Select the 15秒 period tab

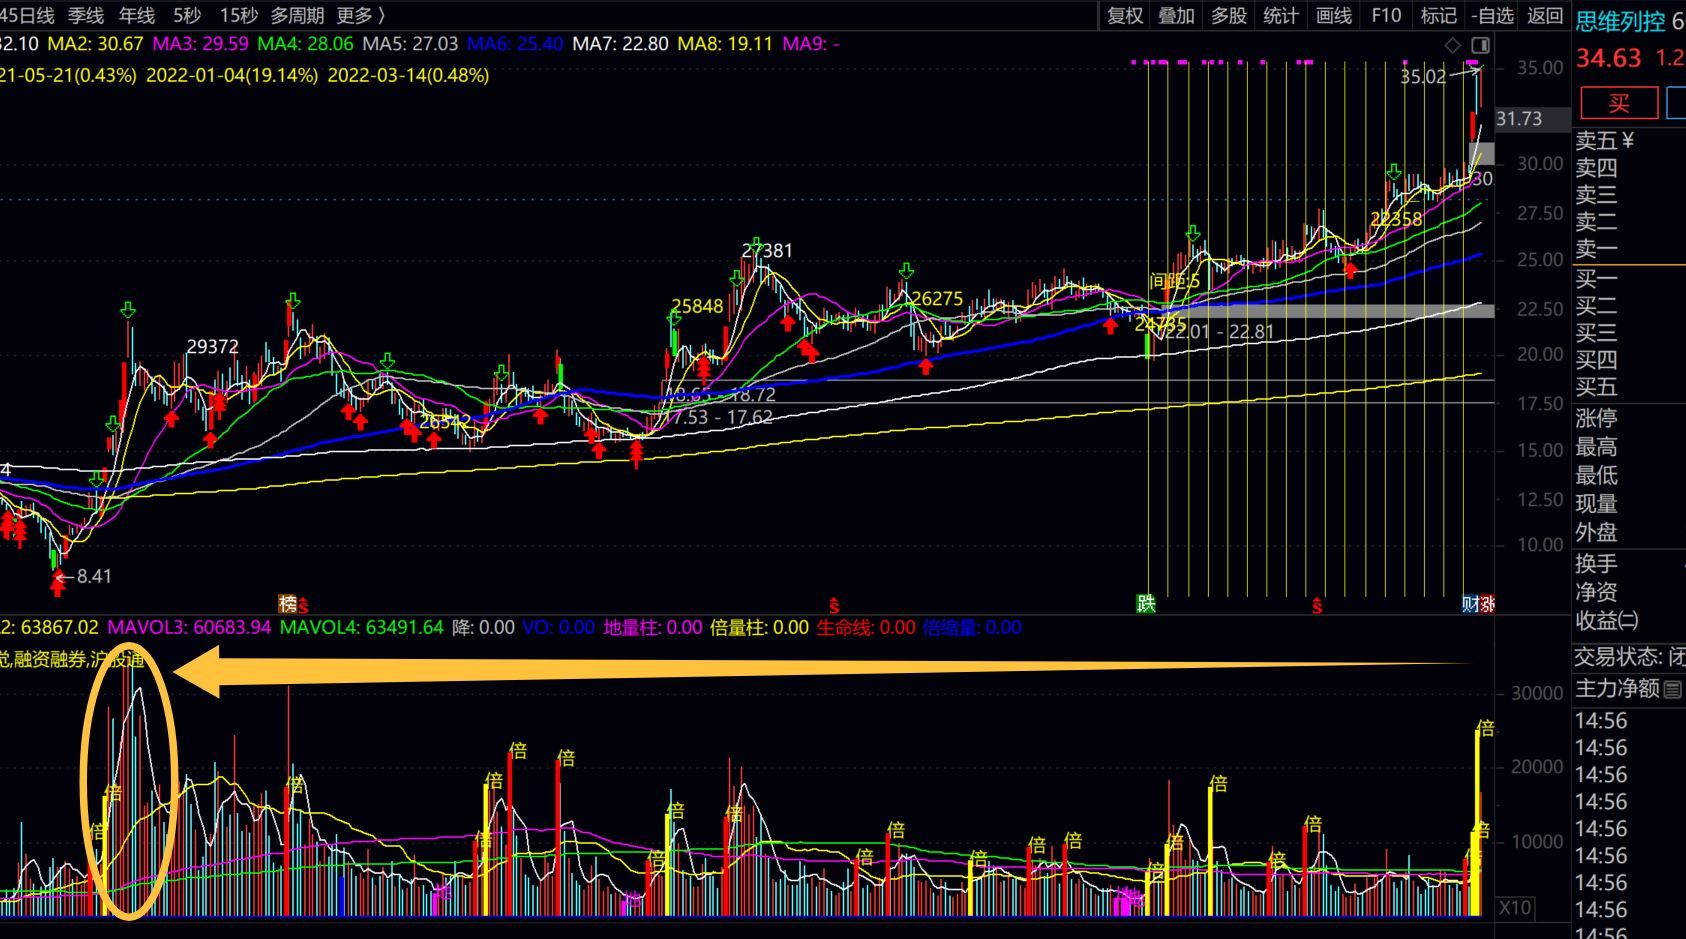point(239,15)
